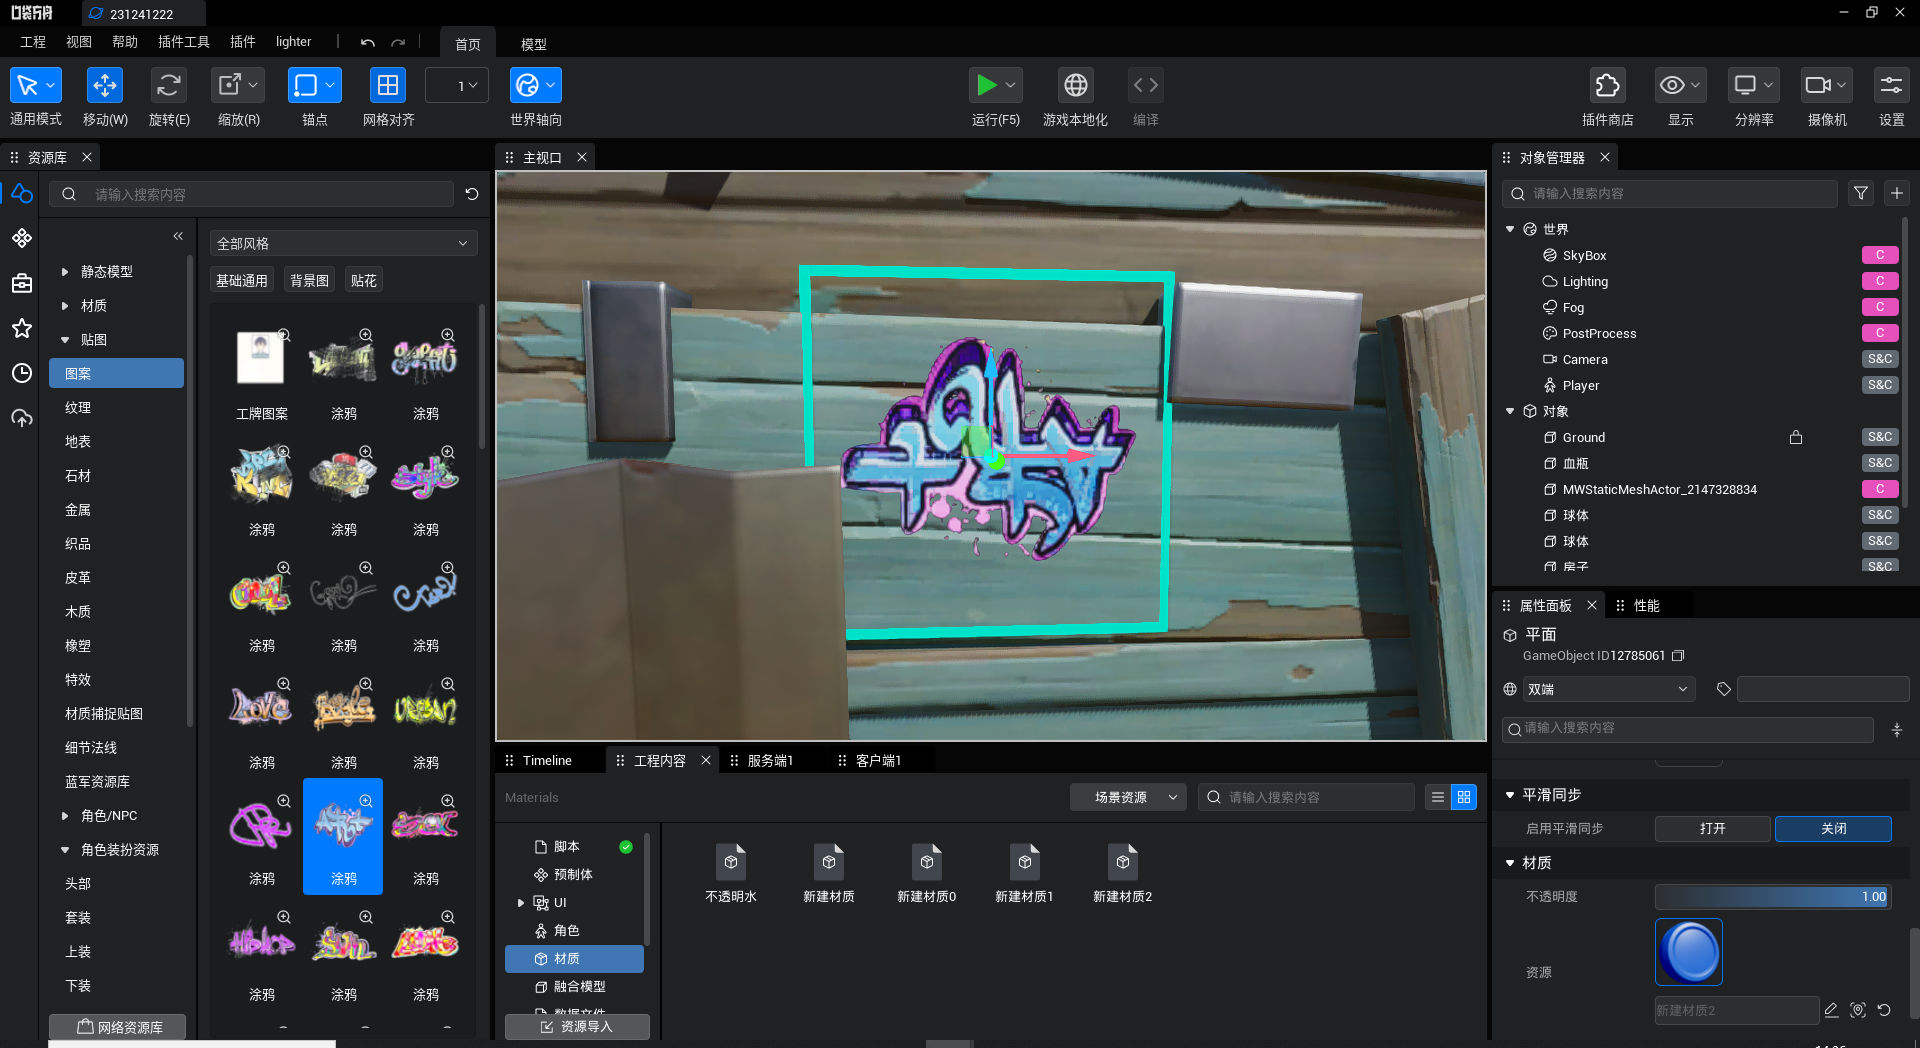Switch to the Timeline tab
Screen dimensions: 1920x1048
547,760
